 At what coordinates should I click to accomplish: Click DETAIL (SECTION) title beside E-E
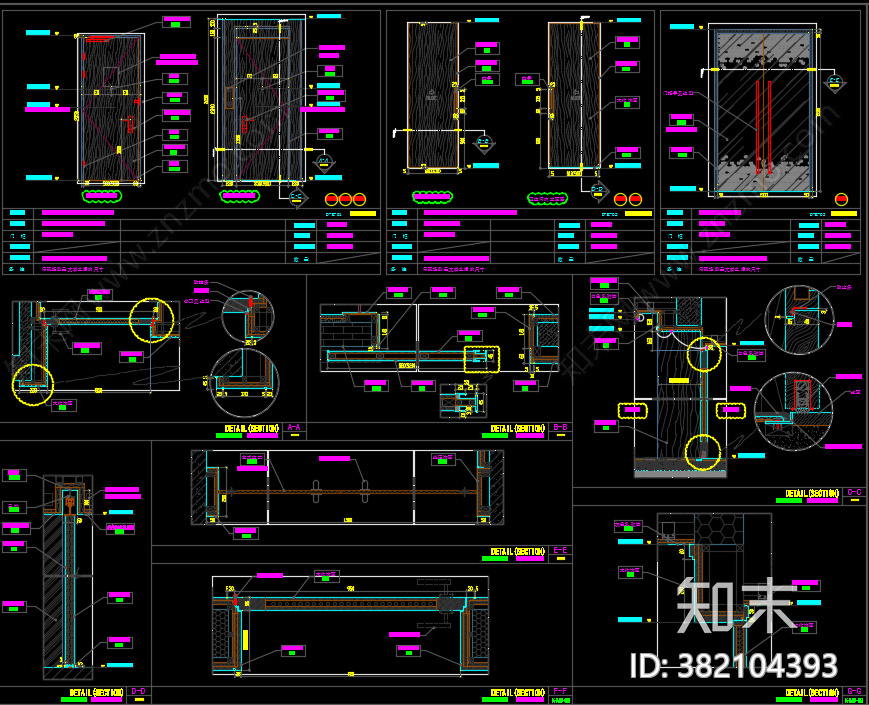pos(518,551)
